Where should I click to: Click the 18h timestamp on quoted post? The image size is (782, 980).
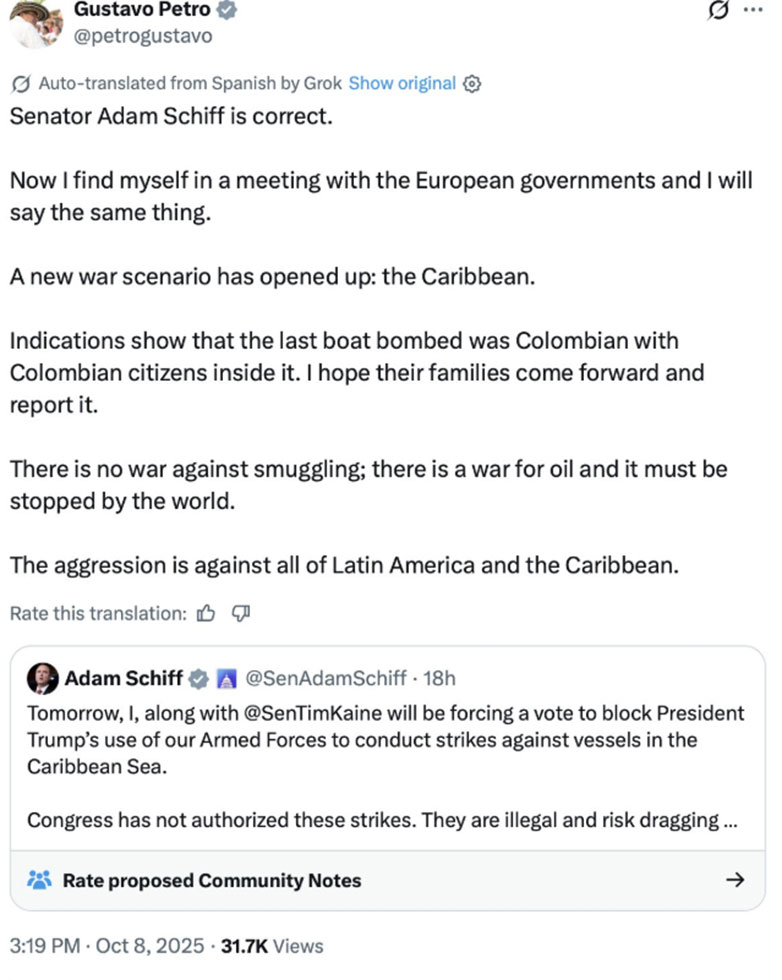[x=439, y=679]
